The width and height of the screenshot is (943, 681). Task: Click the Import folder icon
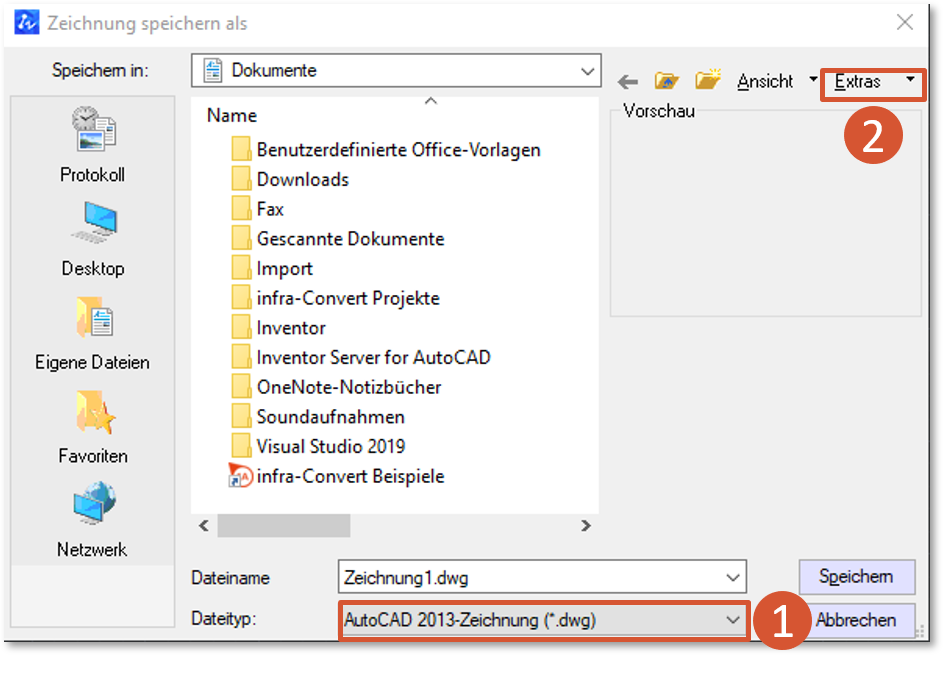tap(241, 268)
